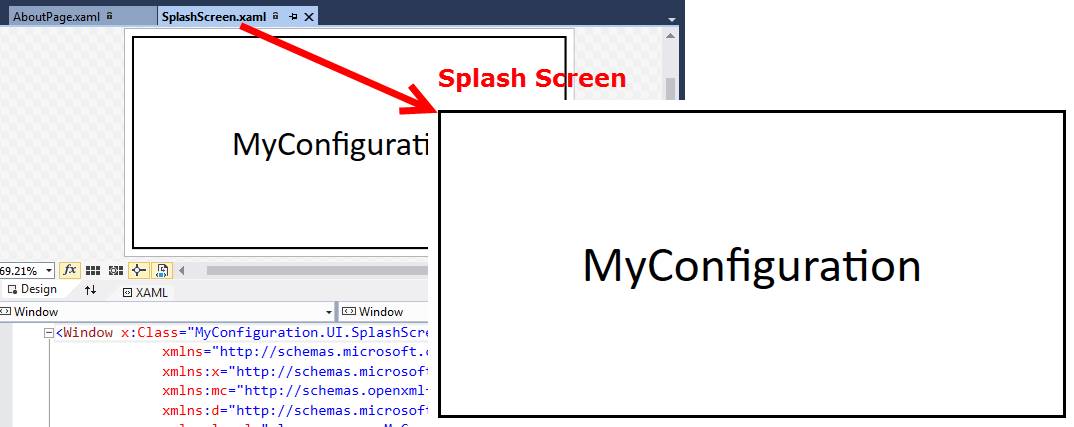This screenshot has height=427, width=1074.
Task: Toggle snapping to gridlines
Action: pos(116,271)
